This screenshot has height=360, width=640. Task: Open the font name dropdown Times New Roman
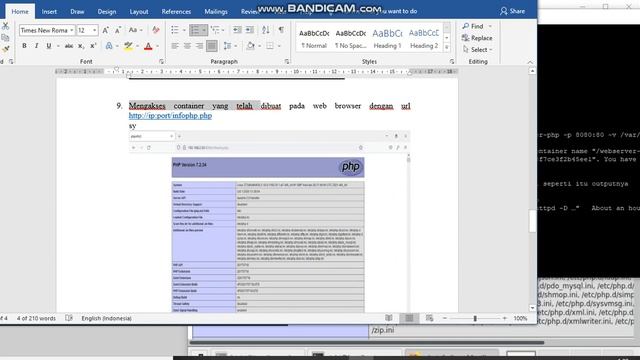click(71, 31)
